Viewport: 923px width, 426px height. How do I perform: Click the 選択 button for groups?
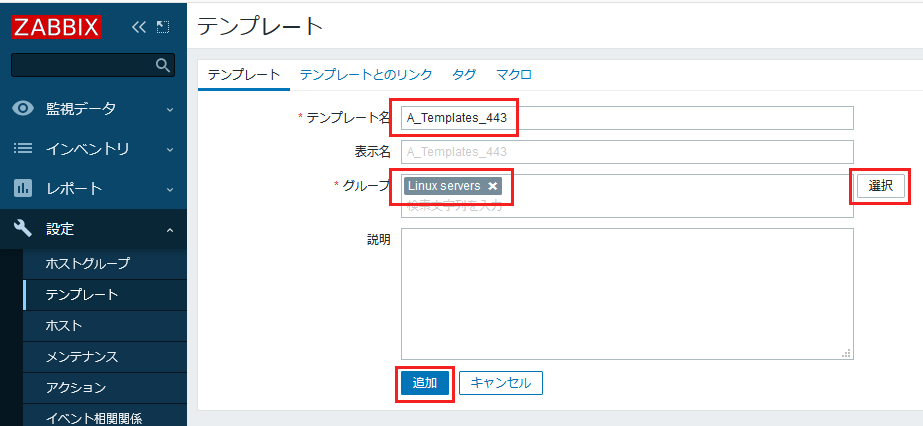click(x=880, y=186)
